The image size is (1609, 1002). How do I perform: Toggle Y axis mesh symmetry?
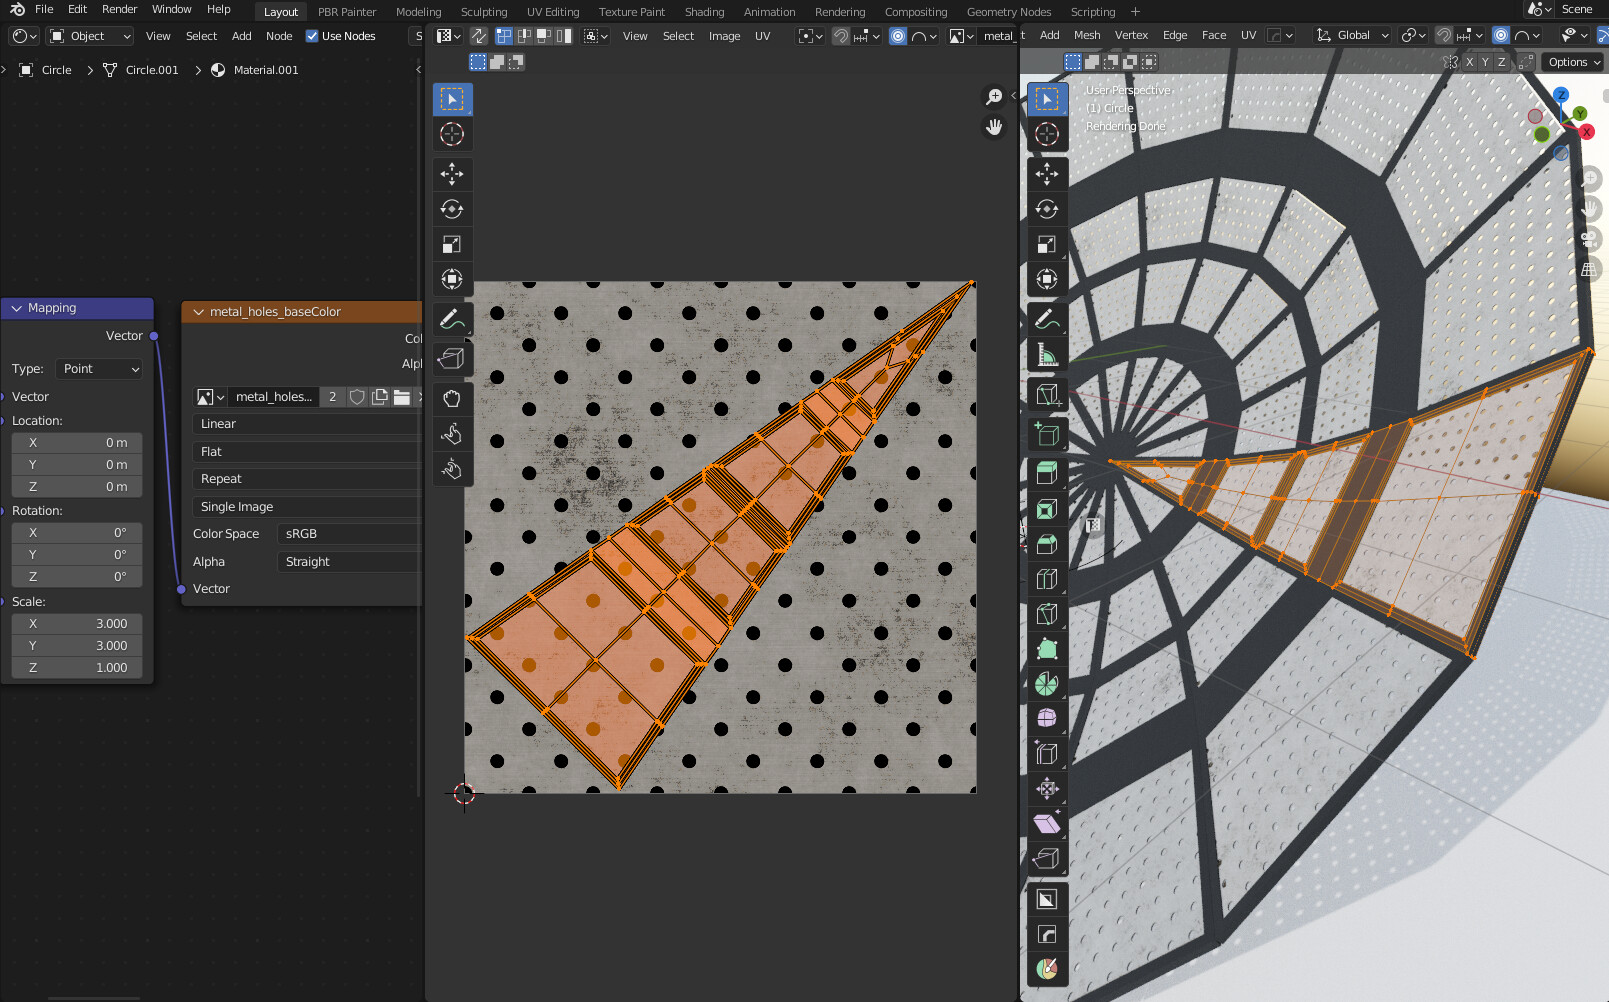coord(1485,62)
